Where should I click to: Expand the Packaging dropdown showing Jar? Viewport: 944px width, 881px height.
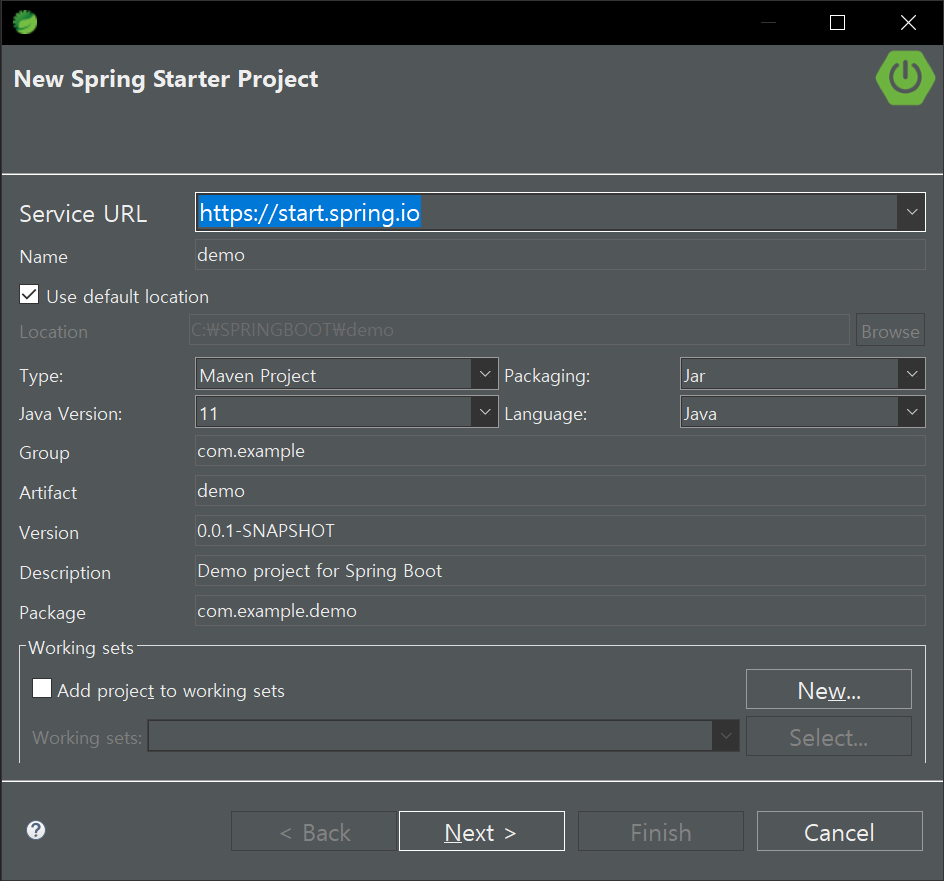[x=911, y=373]
